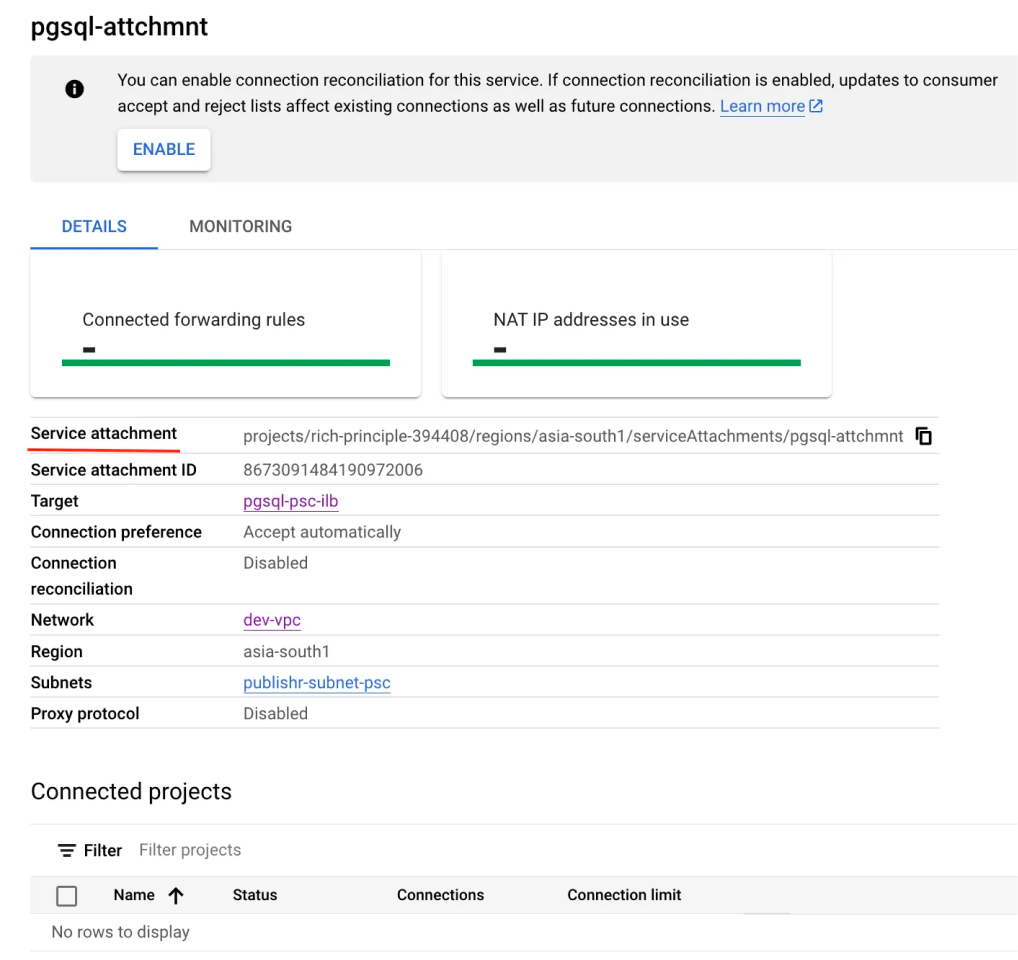Click the Connected forwarding rules progress bar
Viewport: 1018px width, 960px height.
(x=225, y=363)
